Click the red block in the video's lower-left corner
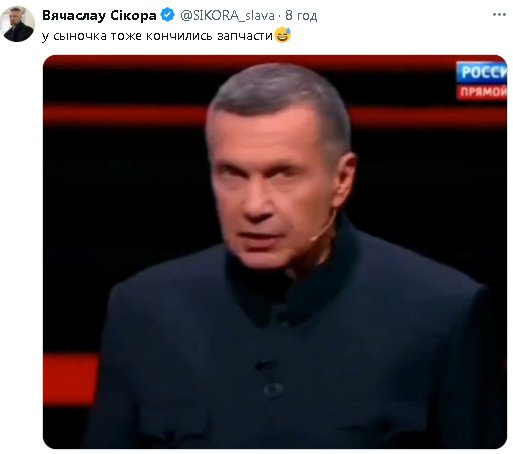 [x=71, y=380]
